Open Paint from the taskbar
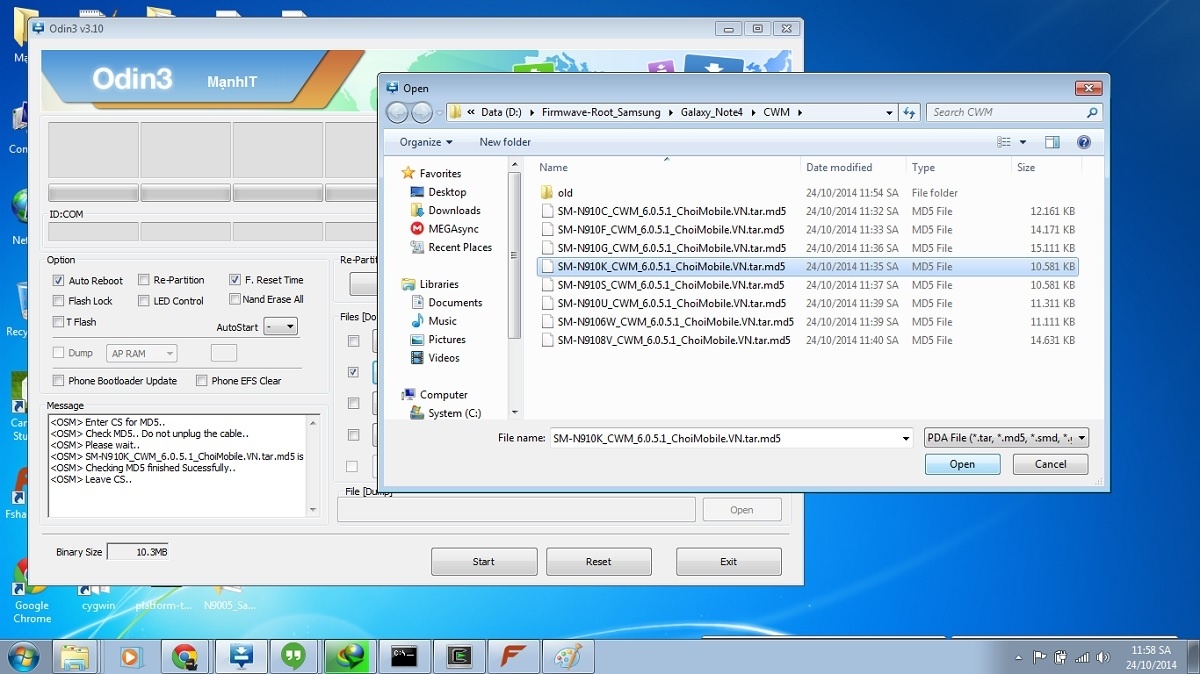This screenshot has height=674, width=1200. [567, 657]
